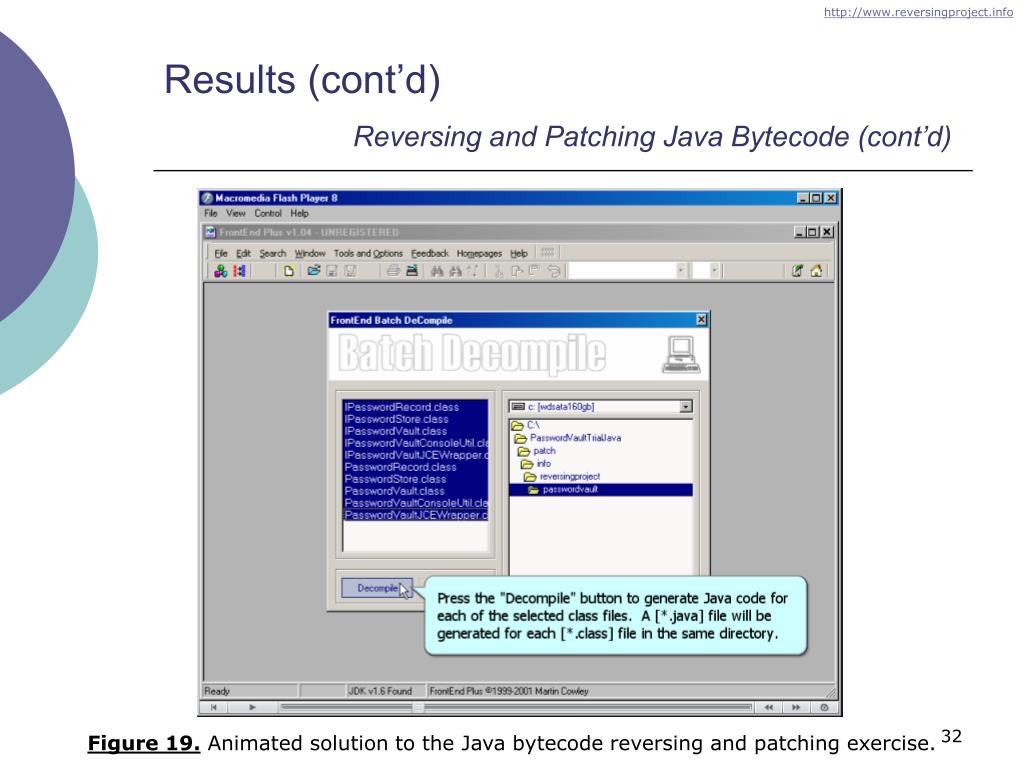Select PasswordVaultJCEWrapper.class in the file list
This screenshot has height=768, width=1024.
click(x=415, y=515)
